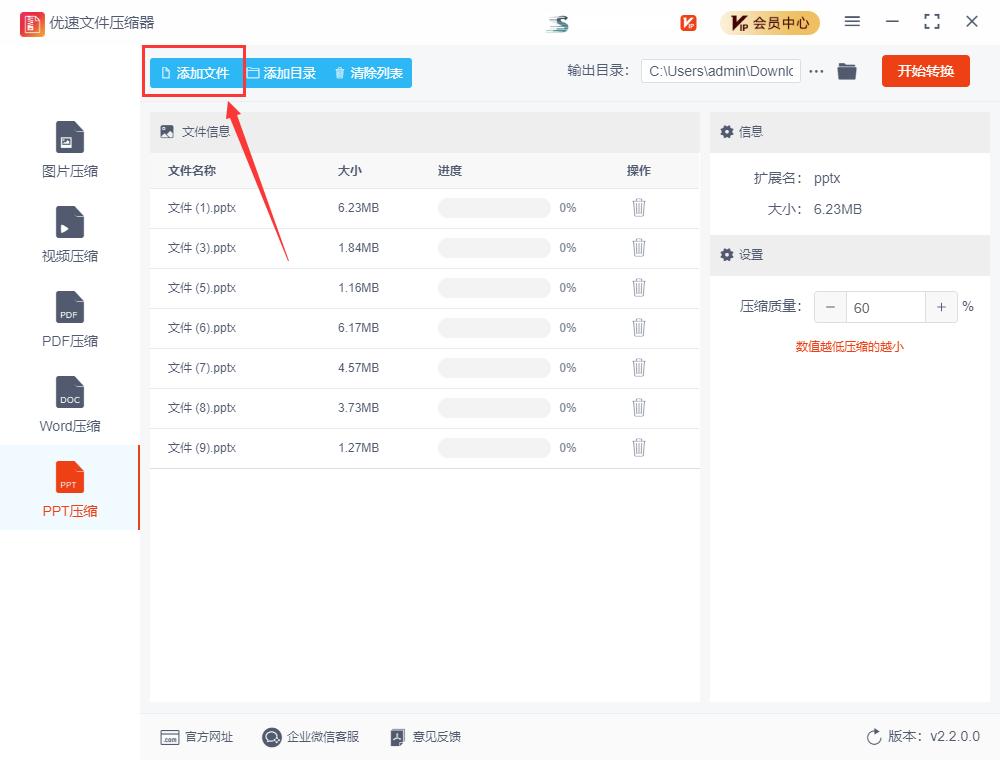
Task: Click the PPT压缩 sidebar icon
Action: point(69,488)
